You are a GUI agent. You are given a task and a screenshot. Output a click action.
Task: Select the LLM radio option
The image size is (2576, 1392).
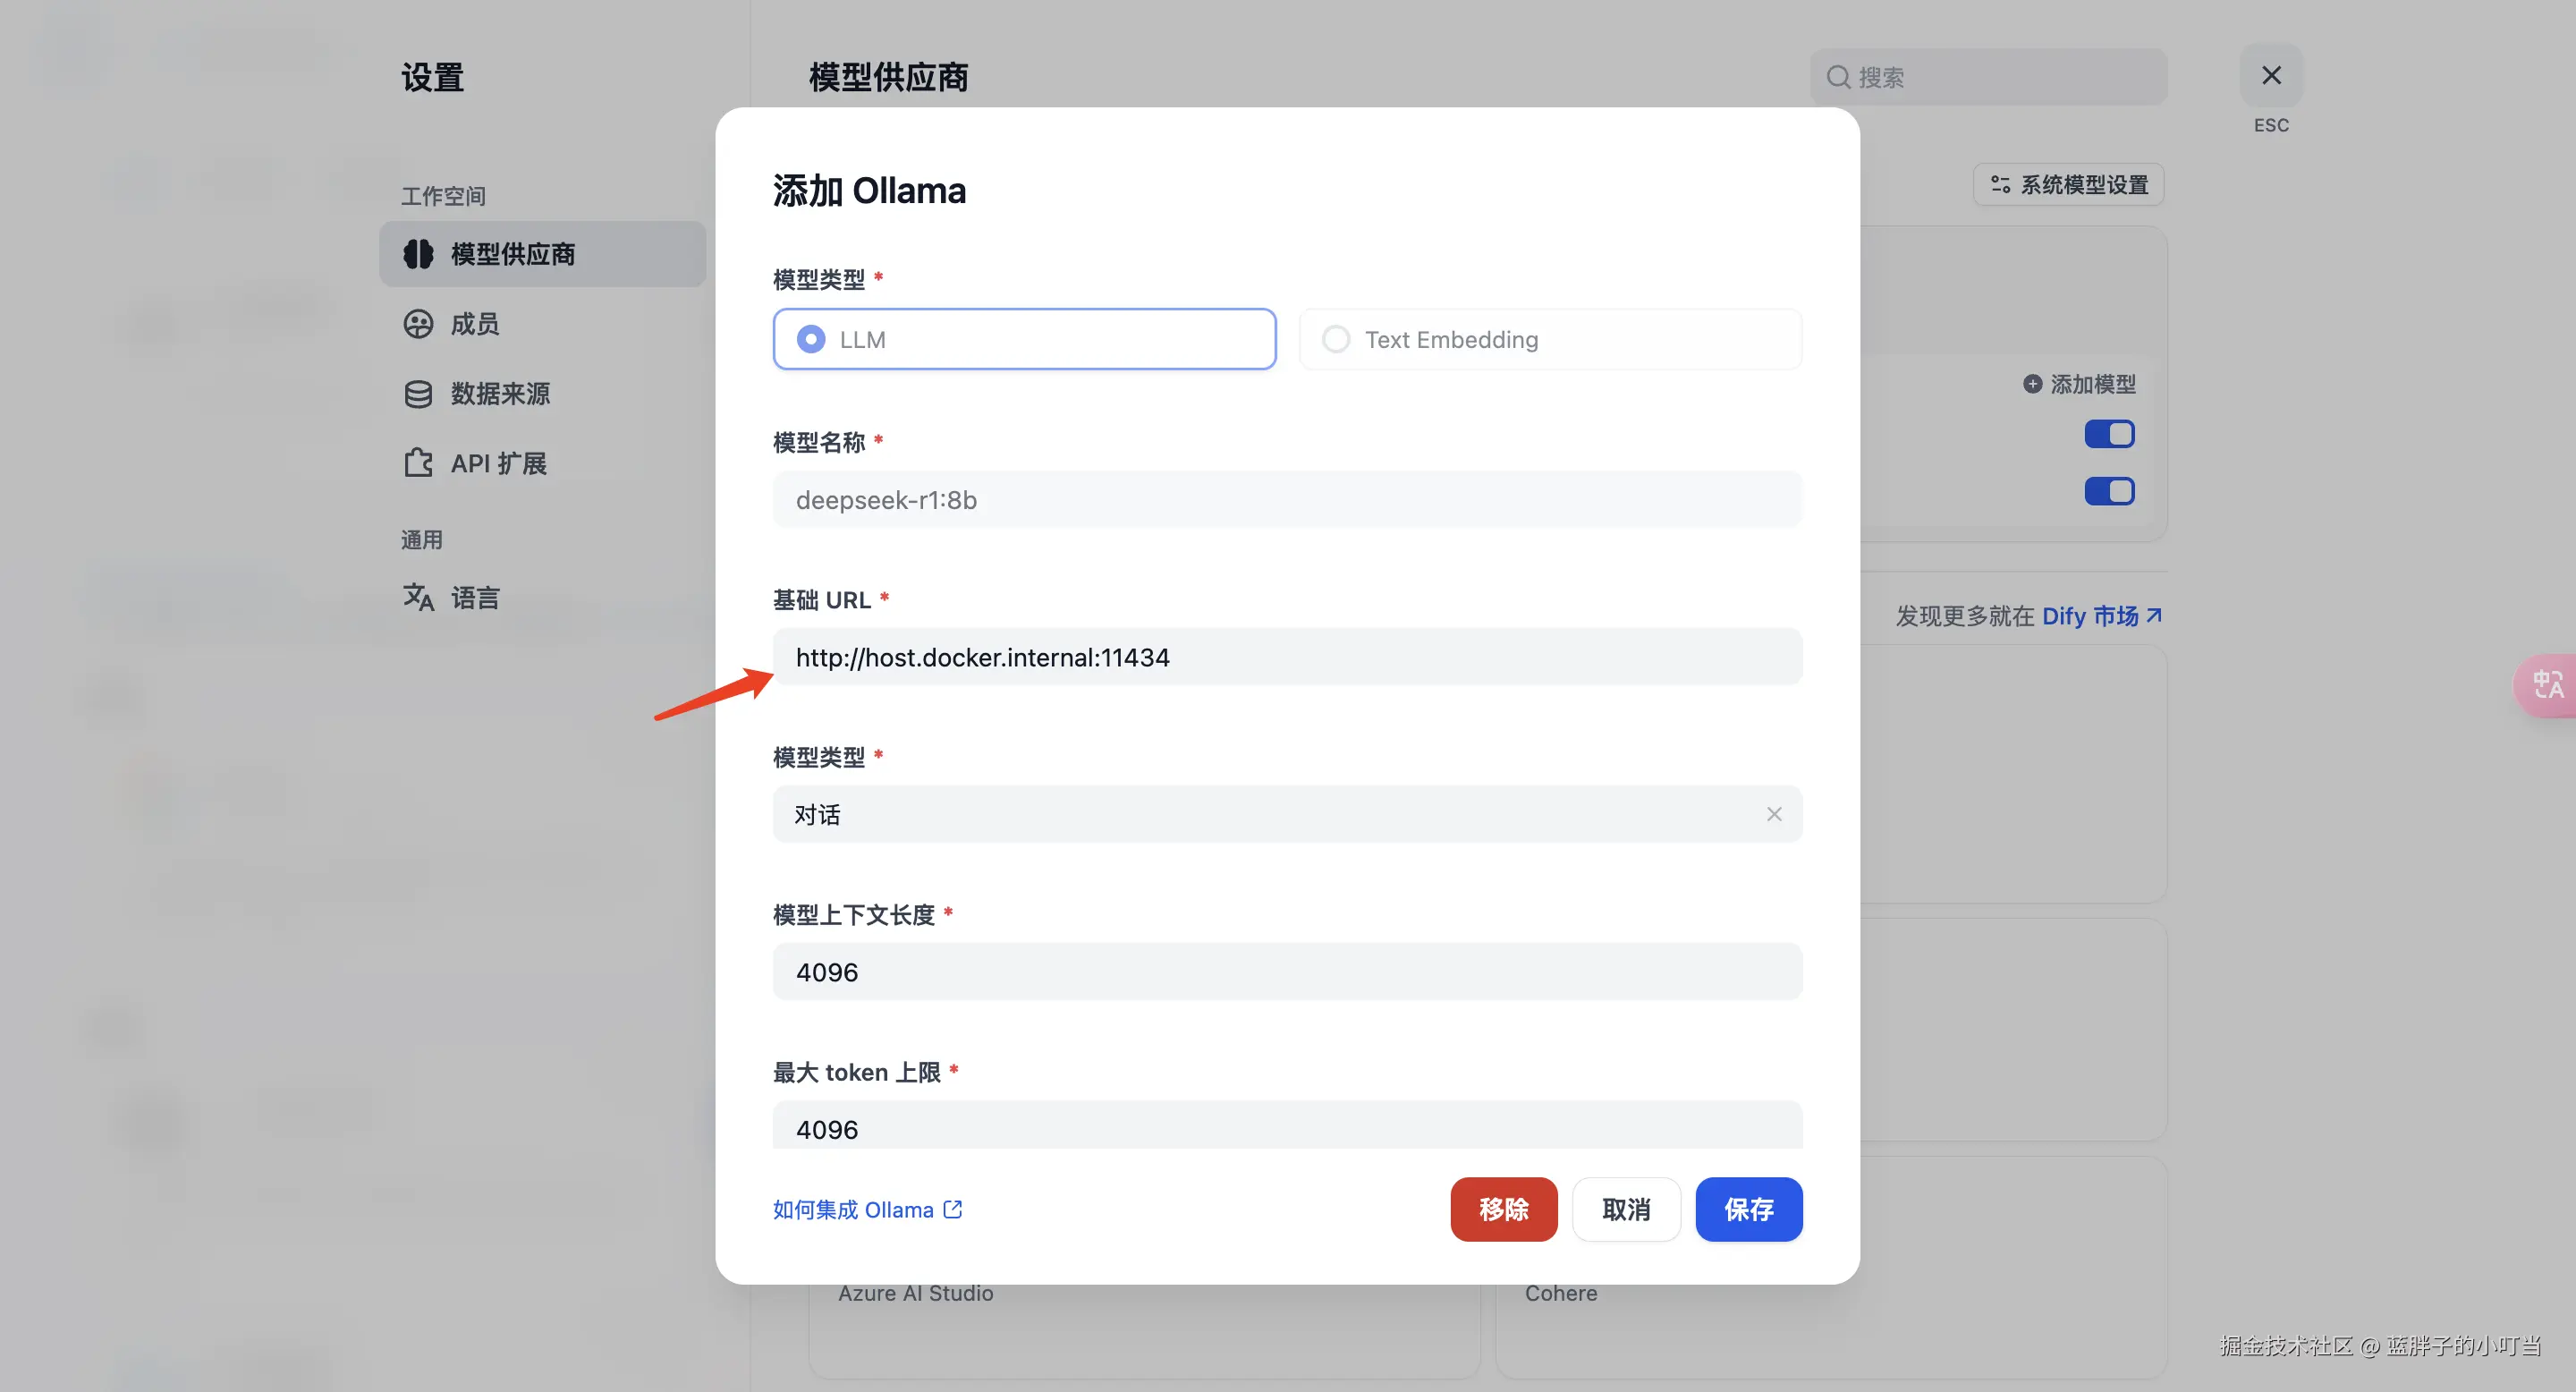pyautogui.click(x=811, y=340)
